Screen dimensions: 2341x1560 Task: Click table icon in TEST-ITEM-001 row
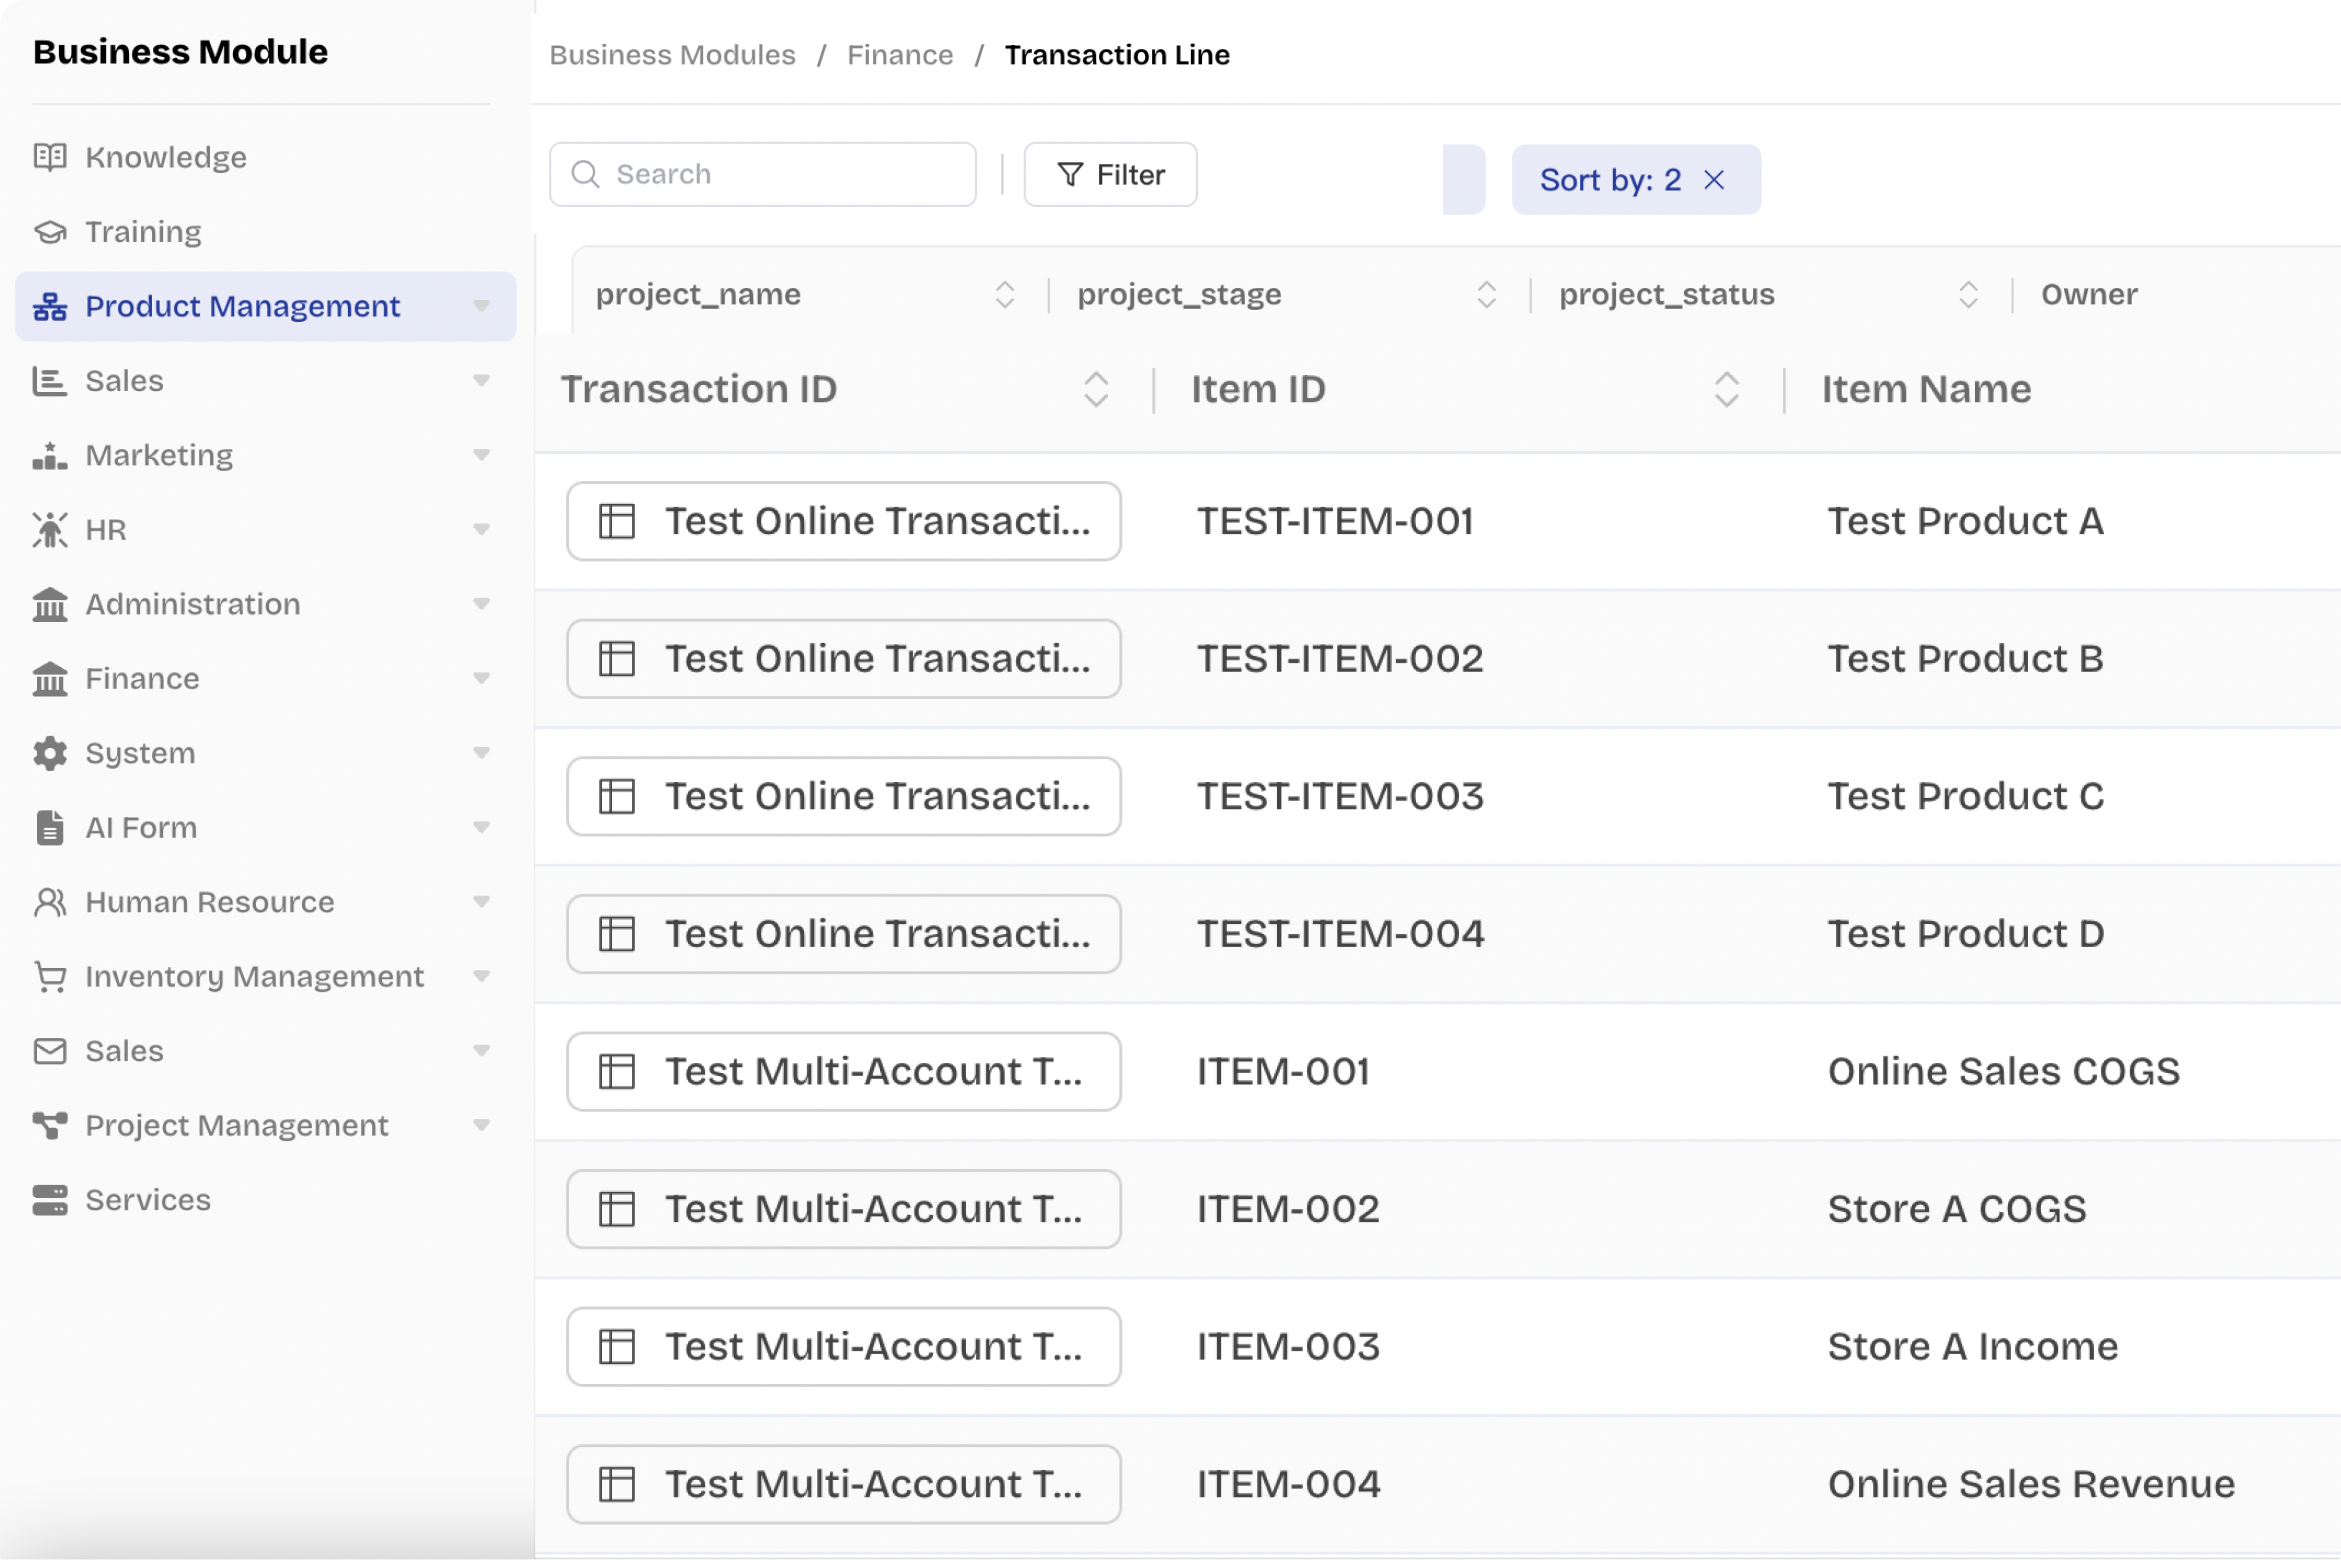point(617,521)
